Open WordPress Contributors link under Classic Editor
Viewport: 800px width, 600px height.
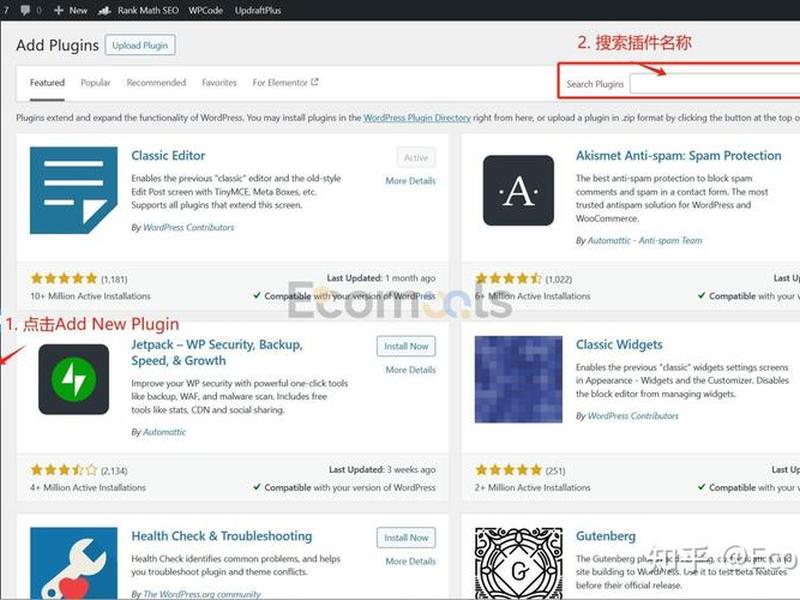189,228
